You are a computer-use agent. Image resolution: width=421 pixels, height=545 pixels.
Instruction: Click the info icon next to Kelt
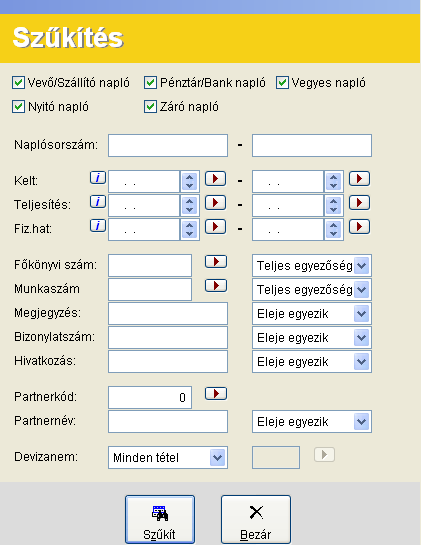[x=98, y=178]
